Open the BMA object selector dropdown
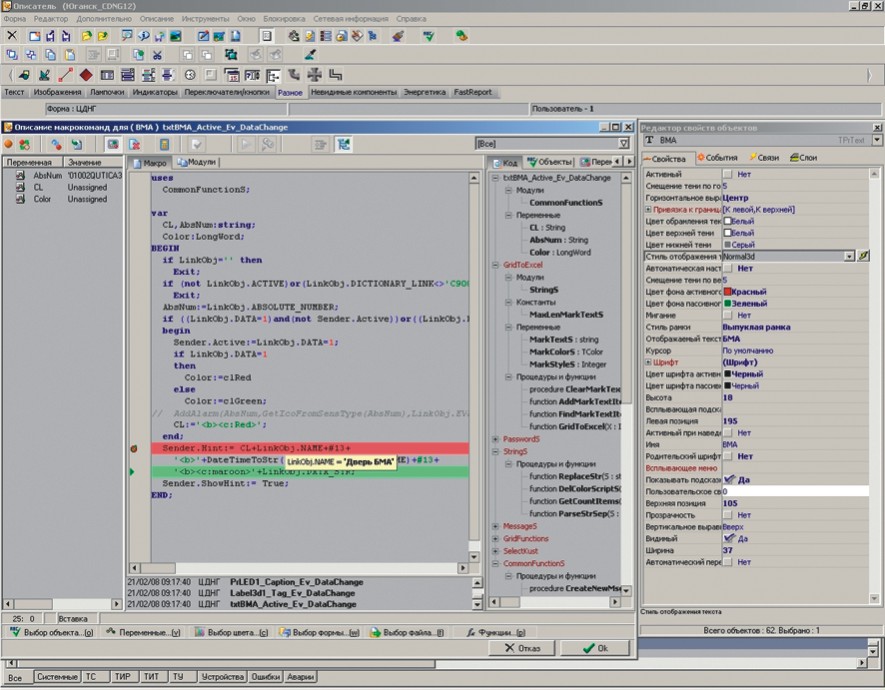 coord(877,140)
